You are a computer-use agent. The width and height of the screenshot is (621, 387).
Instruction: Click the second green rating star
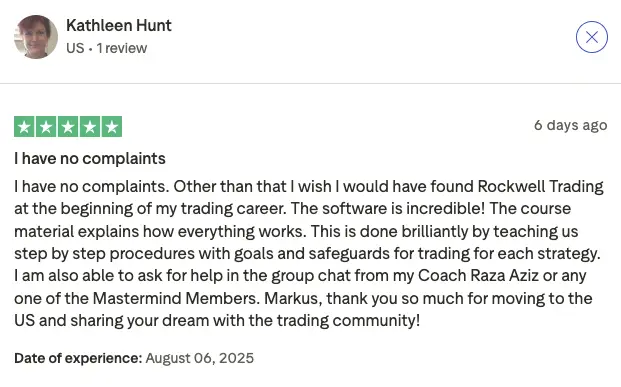46,127
